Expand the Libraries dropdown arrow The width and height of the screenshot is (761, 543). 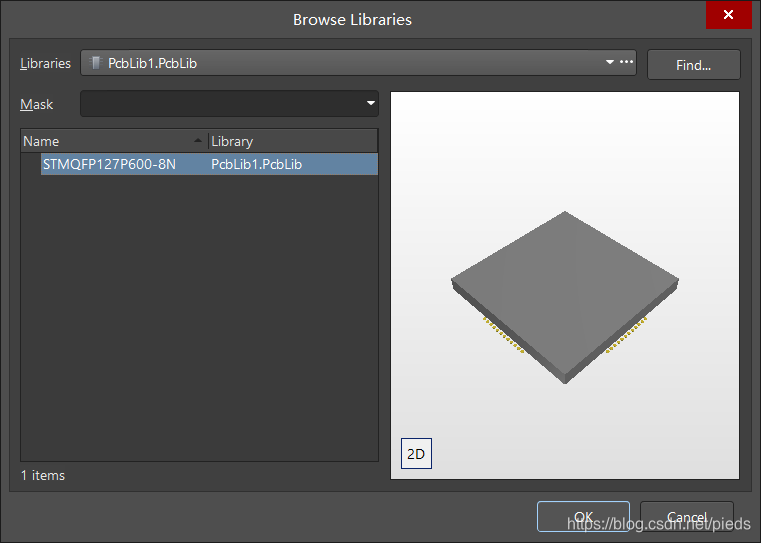pyautogui.click(x=610, y=62)
